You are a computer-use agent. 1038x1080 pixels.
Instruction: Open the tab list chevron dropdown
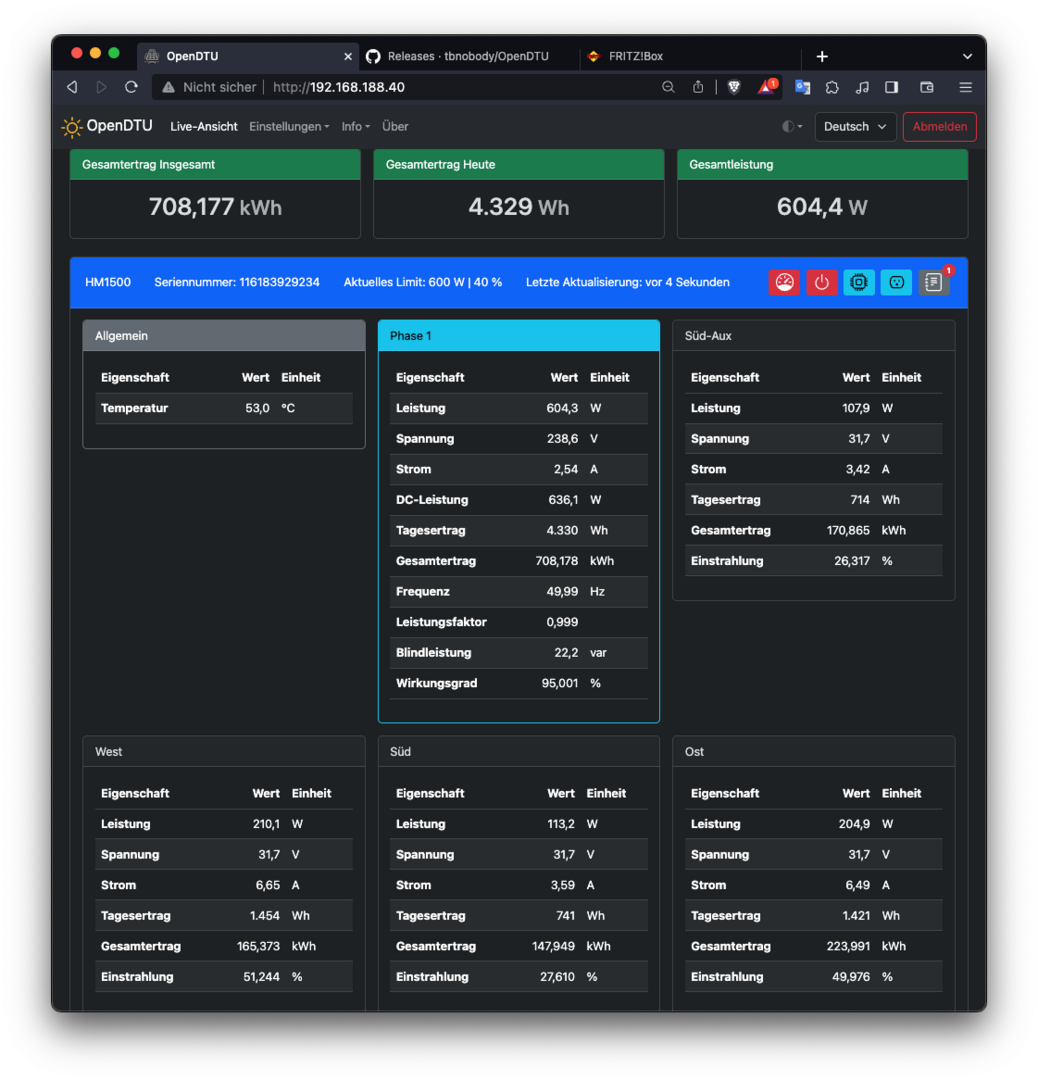[967, 56]
